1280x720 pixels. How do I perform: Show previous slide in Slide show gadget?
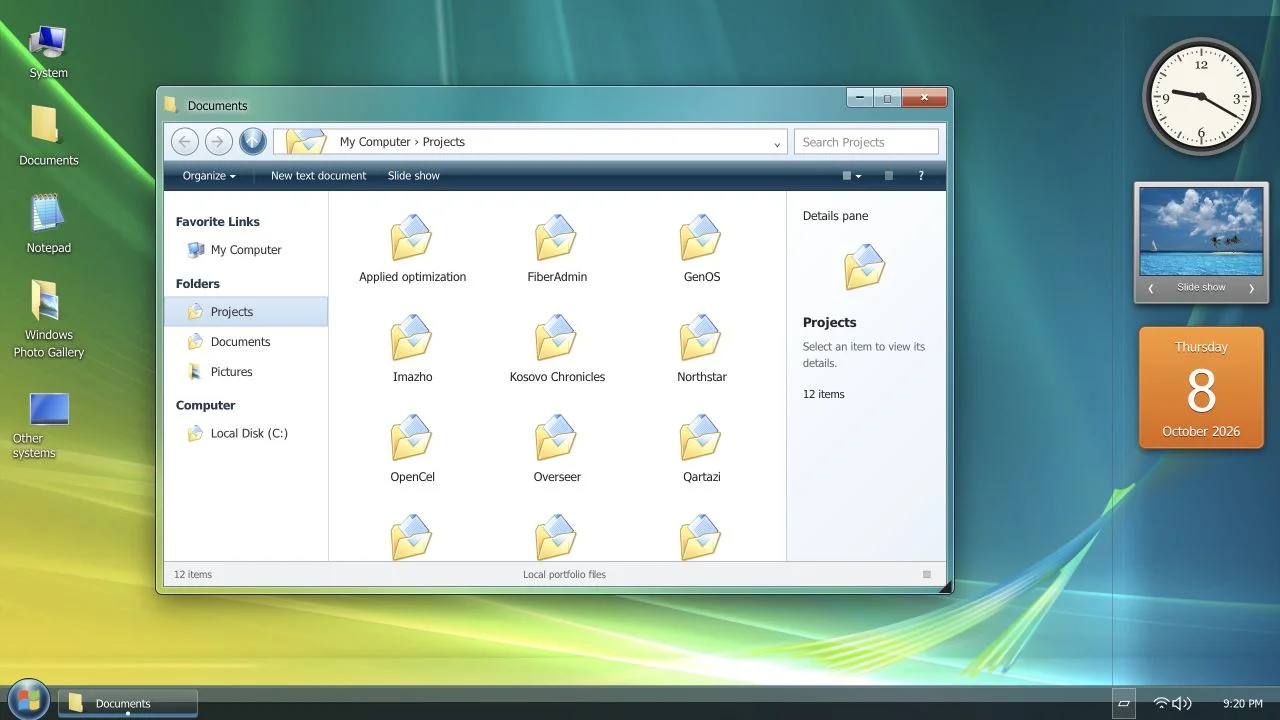(x=1151, y=288)
